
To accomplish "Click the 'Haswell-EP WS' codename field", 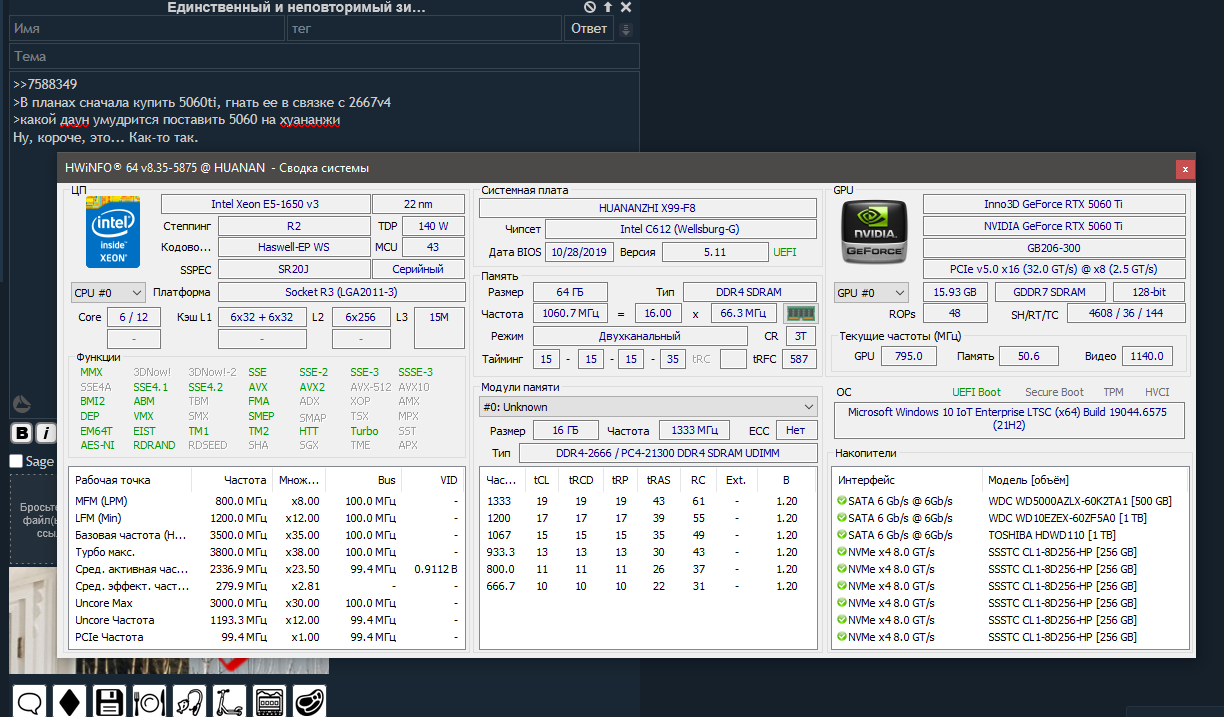I will pyautogui.click(x=293, y=247).
